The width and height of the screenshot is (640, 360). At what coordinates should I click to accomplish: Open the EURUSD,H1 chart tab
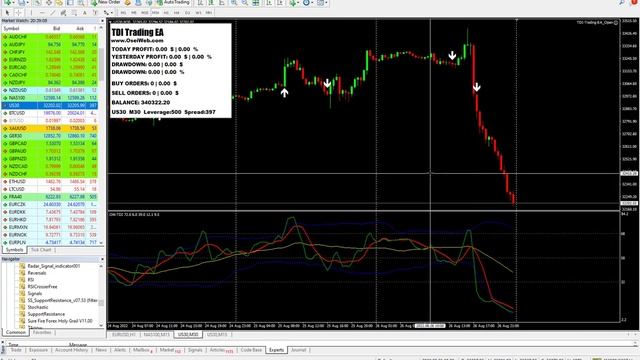coord(124,334)
